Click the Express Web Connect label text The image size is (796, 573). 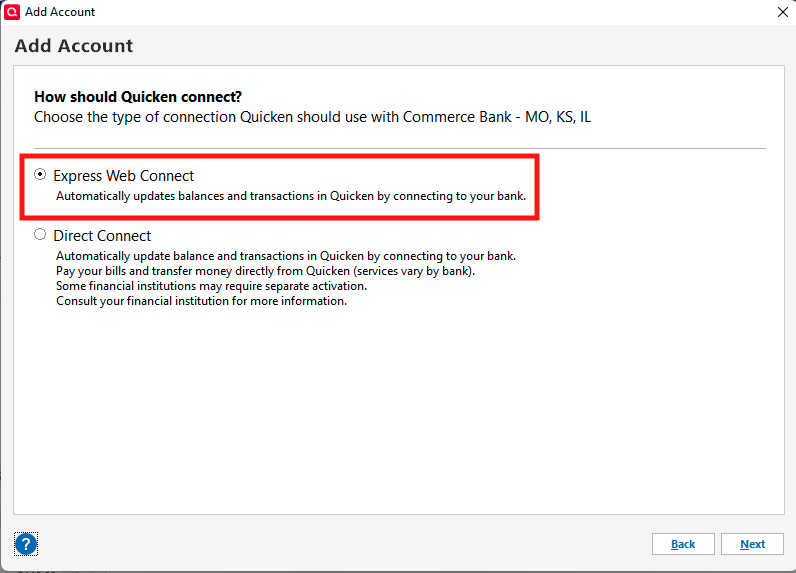point(123,175)
